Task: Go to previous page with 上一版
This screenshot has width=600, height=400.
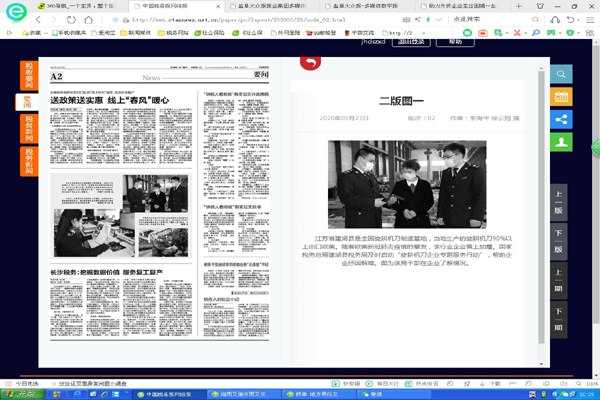Action: (x=559, y=202)
